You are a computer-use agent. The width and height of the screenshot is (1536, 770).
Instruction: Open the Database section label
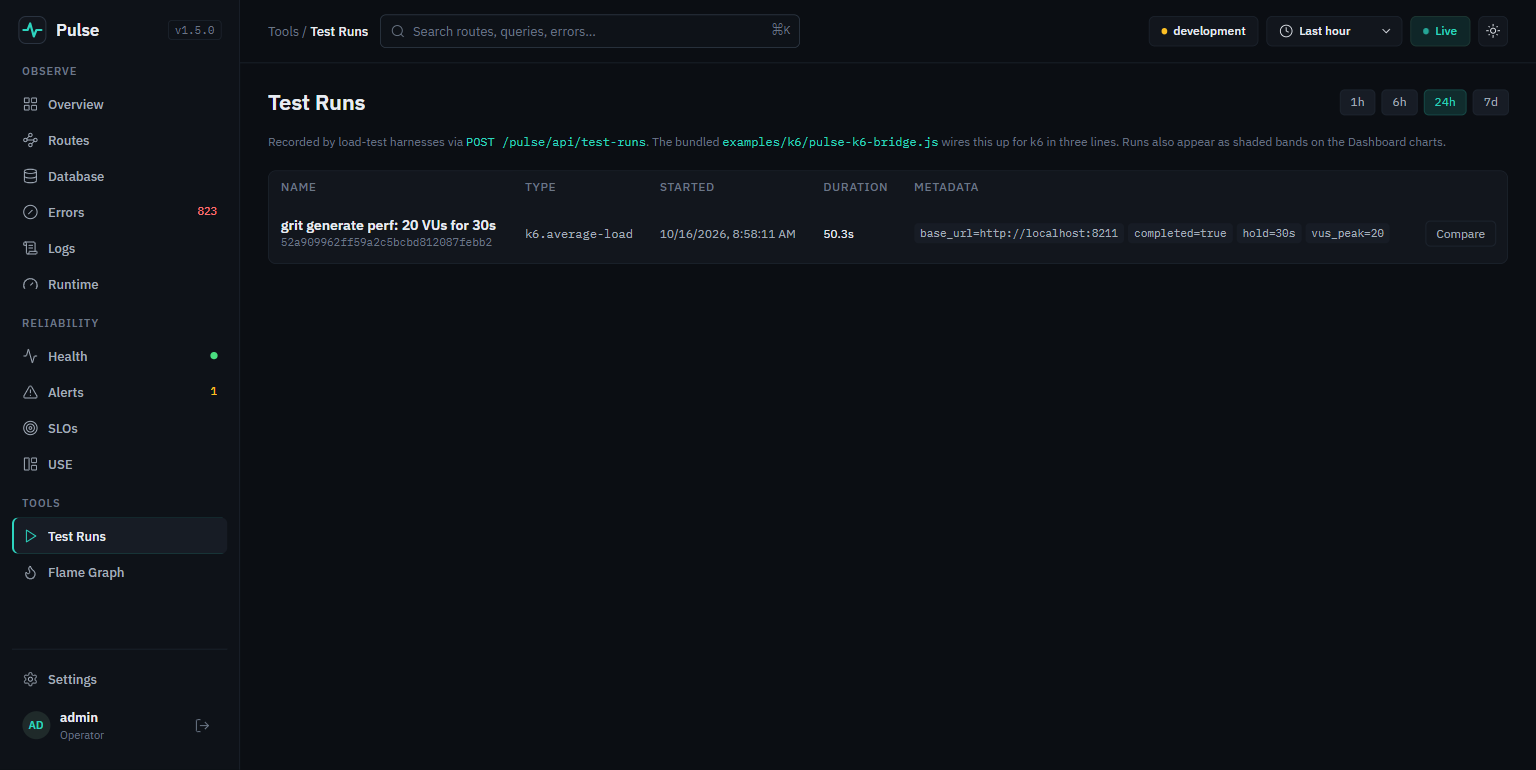(x=76, y=176)
